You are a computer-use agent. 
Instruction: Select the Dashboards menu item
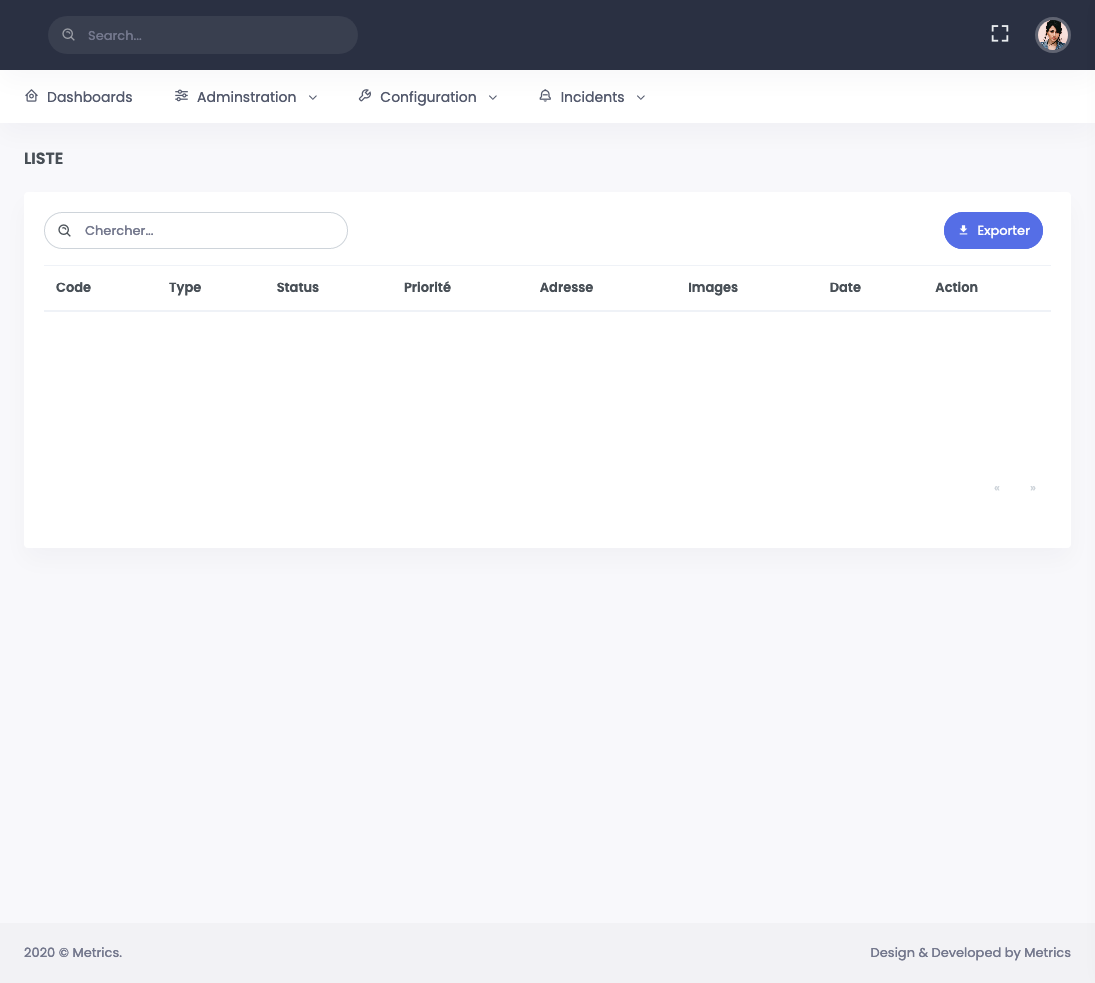click(89, 97)
